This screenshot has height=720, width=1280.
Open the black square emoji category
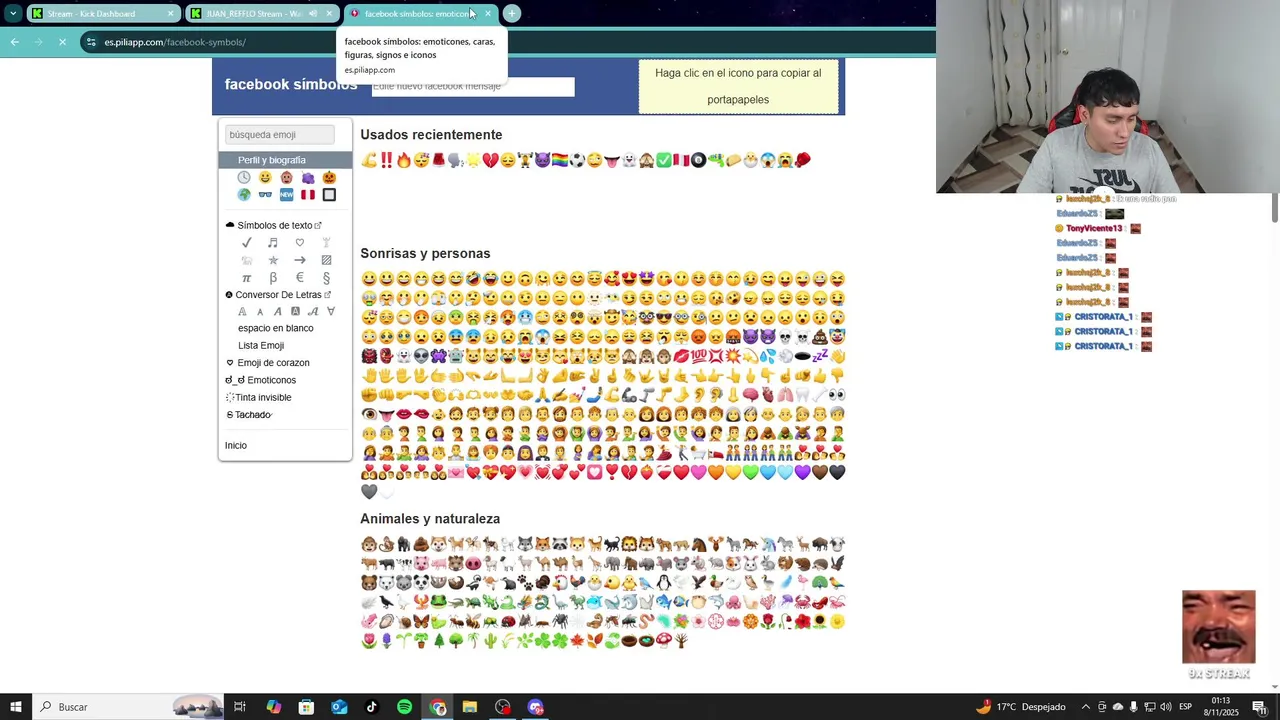pos(329,195)
